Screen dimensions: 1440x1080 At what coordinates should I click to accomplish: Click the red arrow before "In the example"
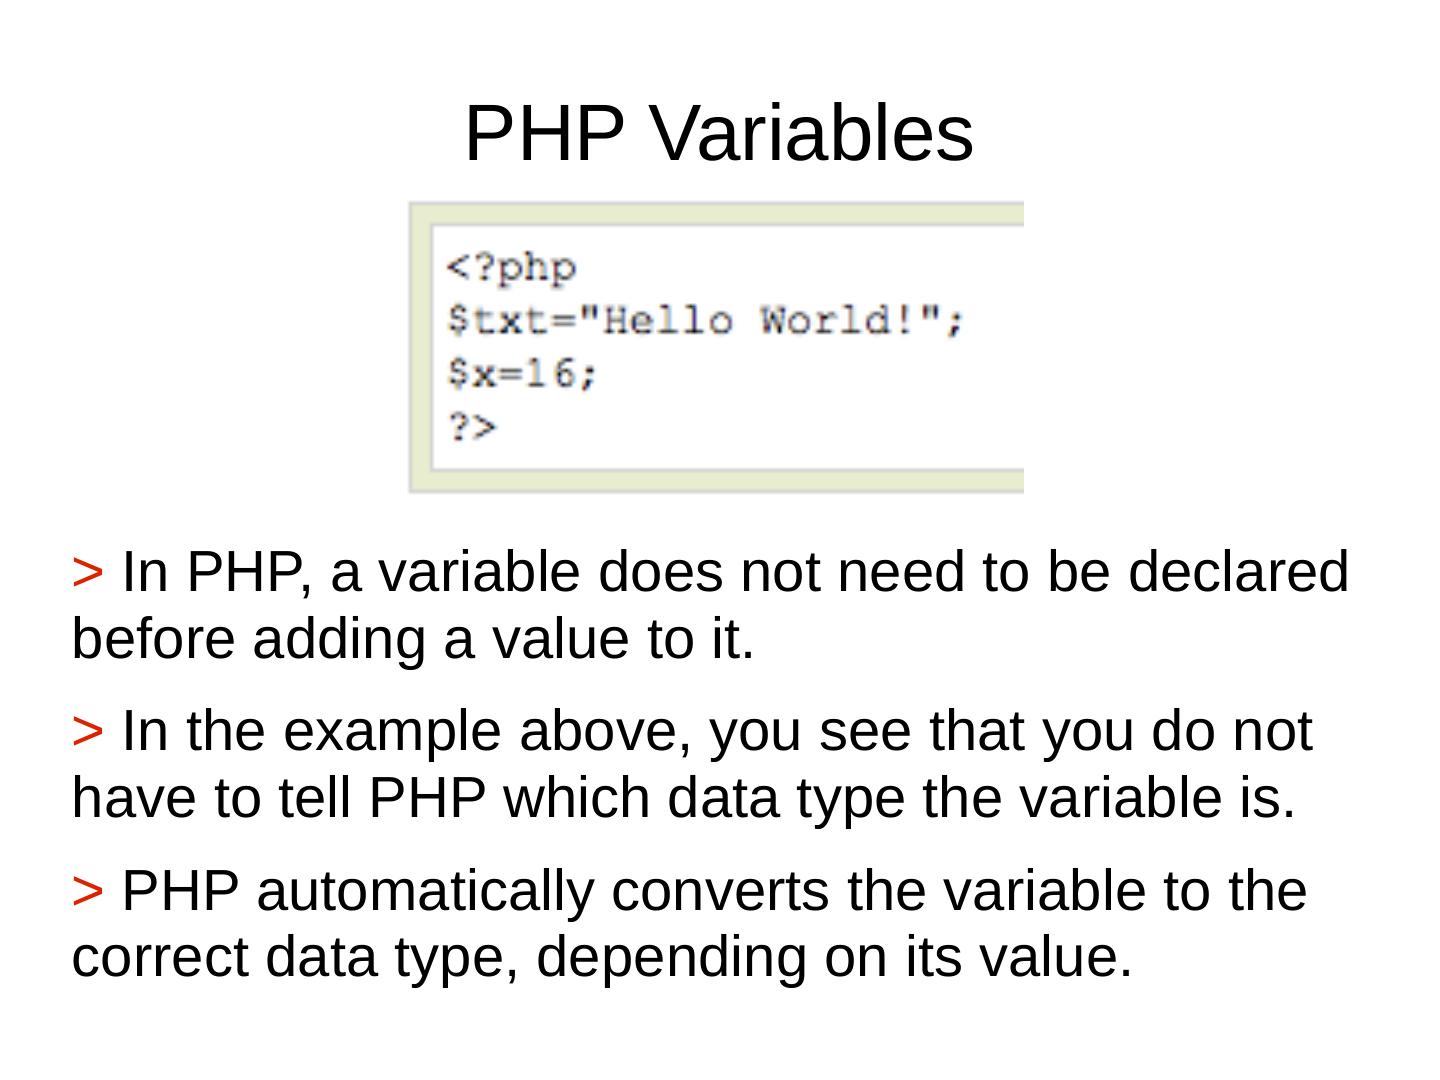[87, 732]
